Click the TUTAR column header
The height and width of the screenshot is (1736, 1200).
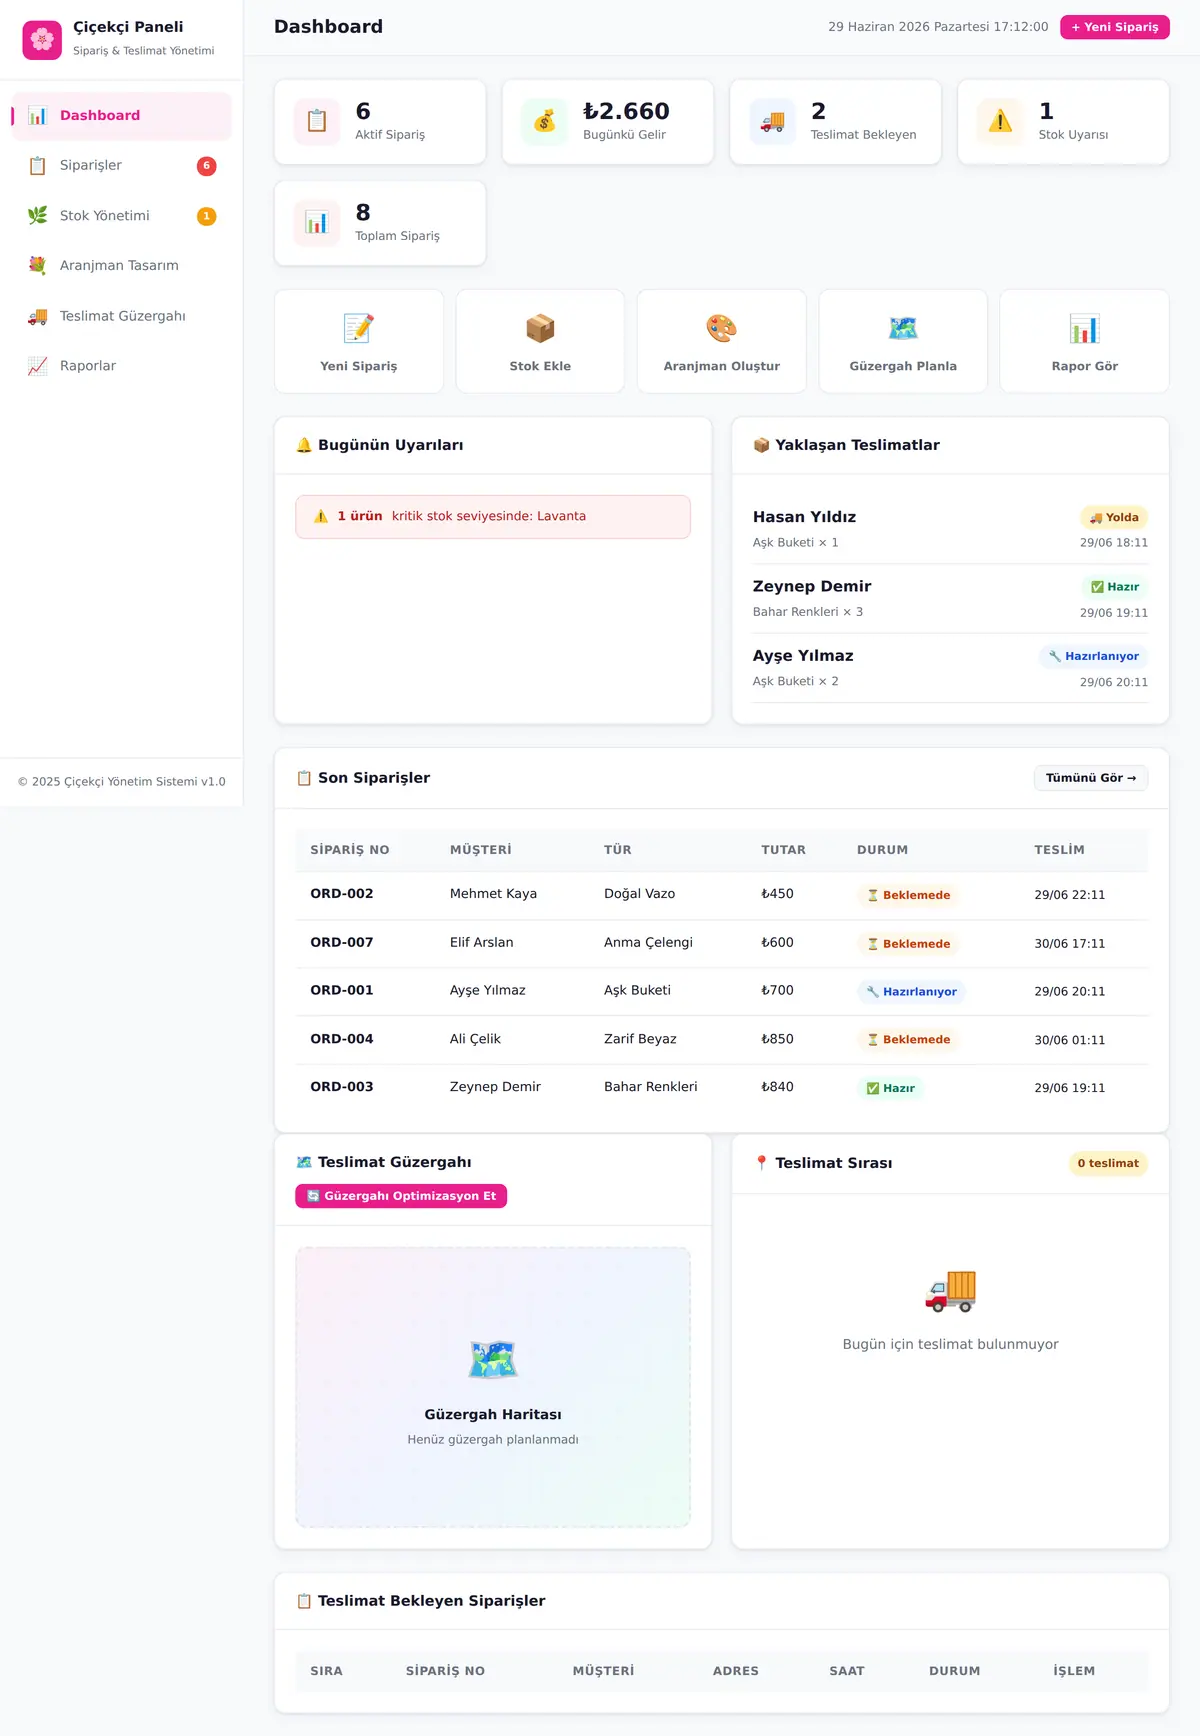[x=784, y=850]
